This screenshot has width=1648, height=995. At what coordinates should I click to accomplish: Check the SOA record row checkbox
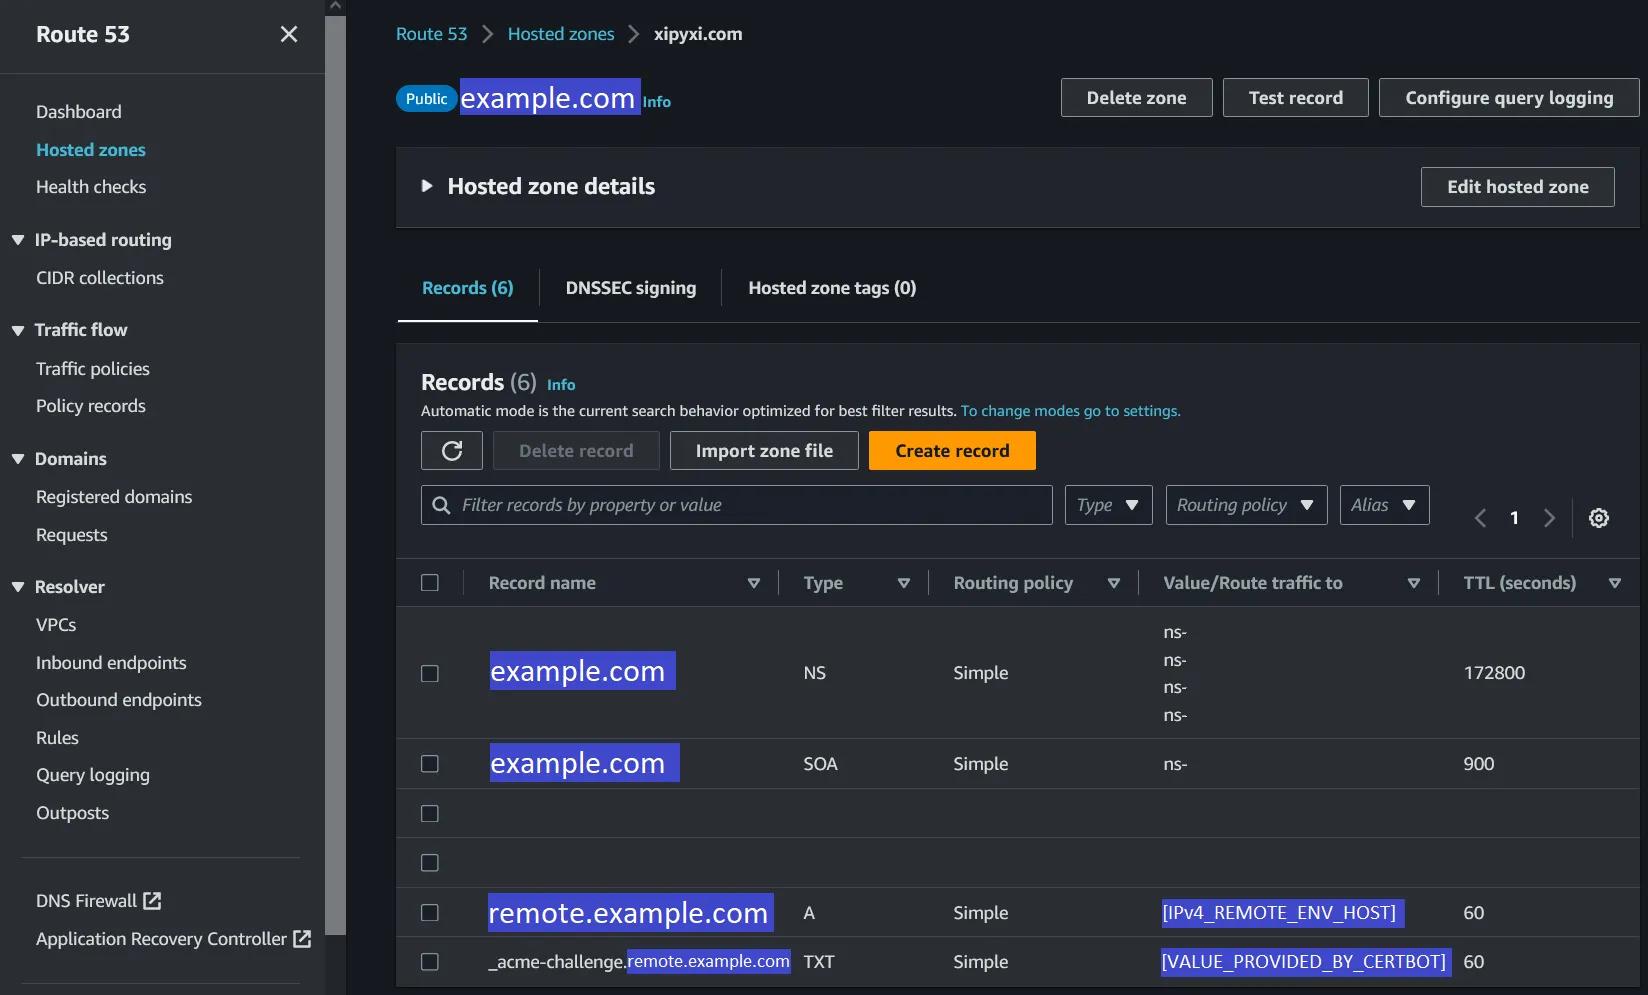click(430, 764)
